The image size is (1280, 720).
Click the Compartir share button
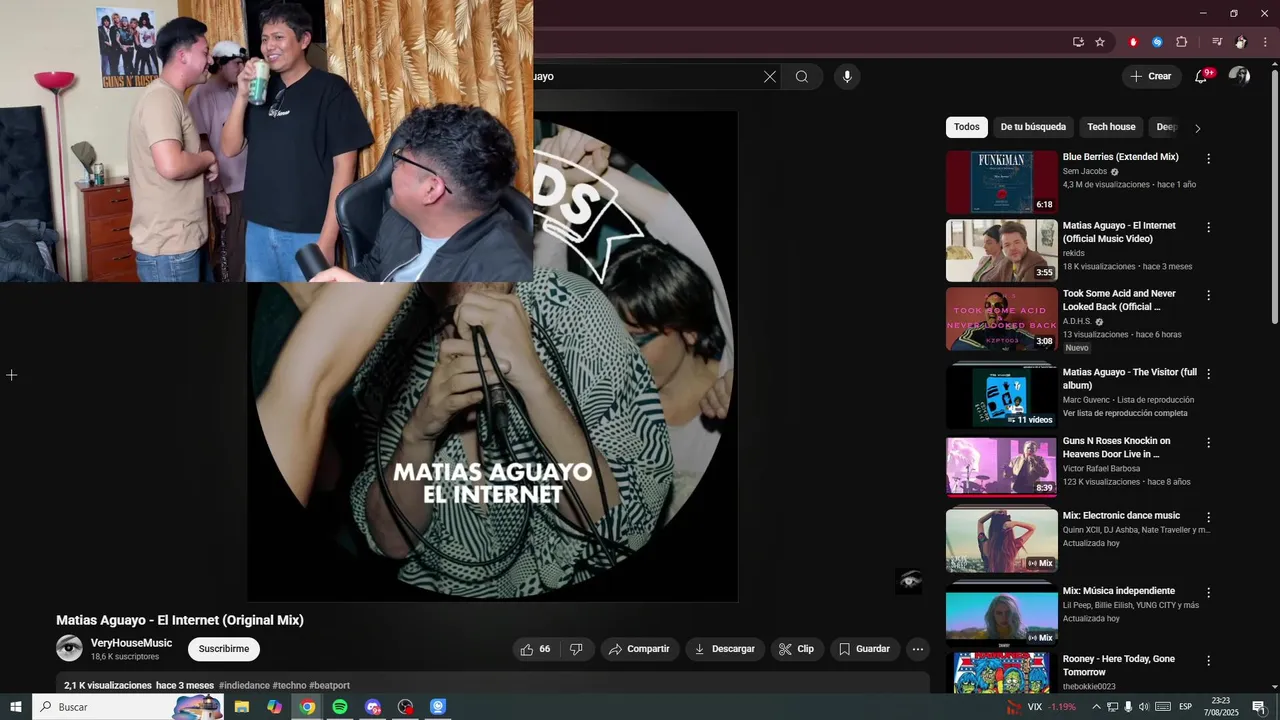click(x=640, y=649)
